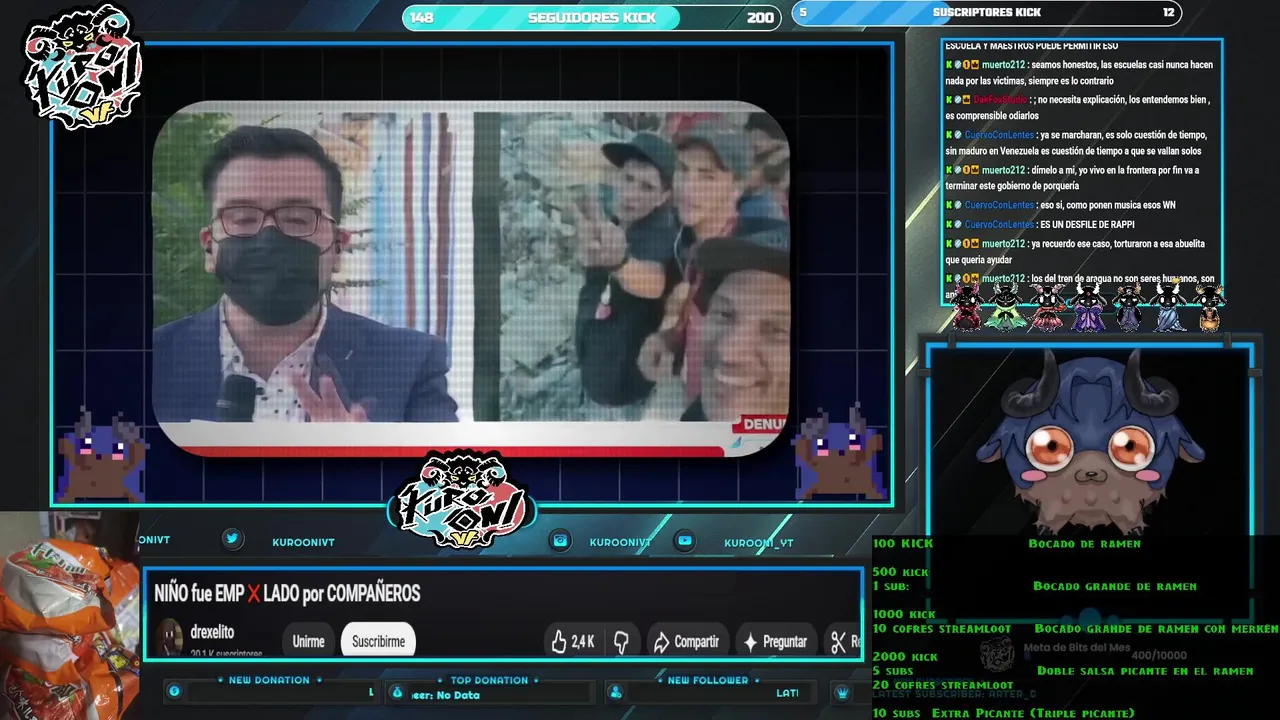
Task: Click the Twitter bird icon
Action: 232,539
